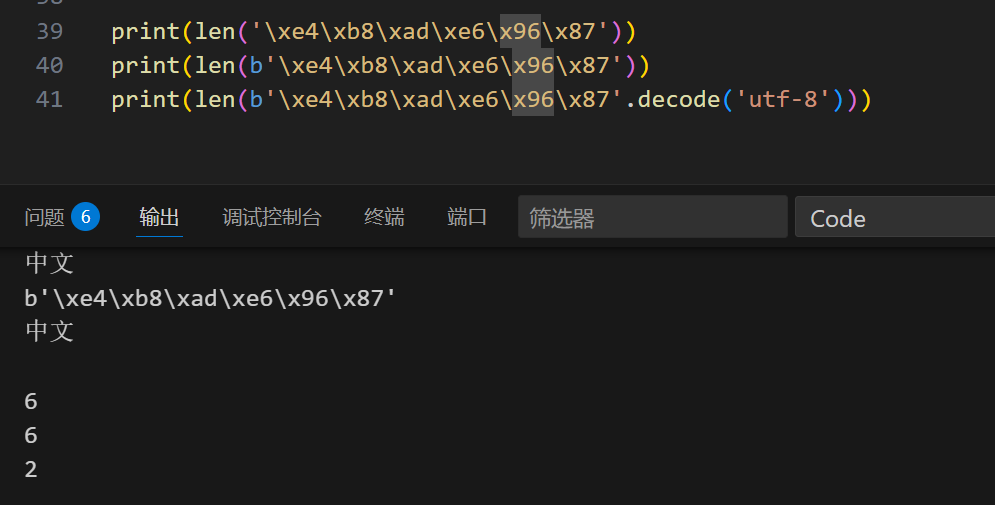
Task: Click the b'\xe4\xb8\xad...' output line
Action: [x=210, y=298]
